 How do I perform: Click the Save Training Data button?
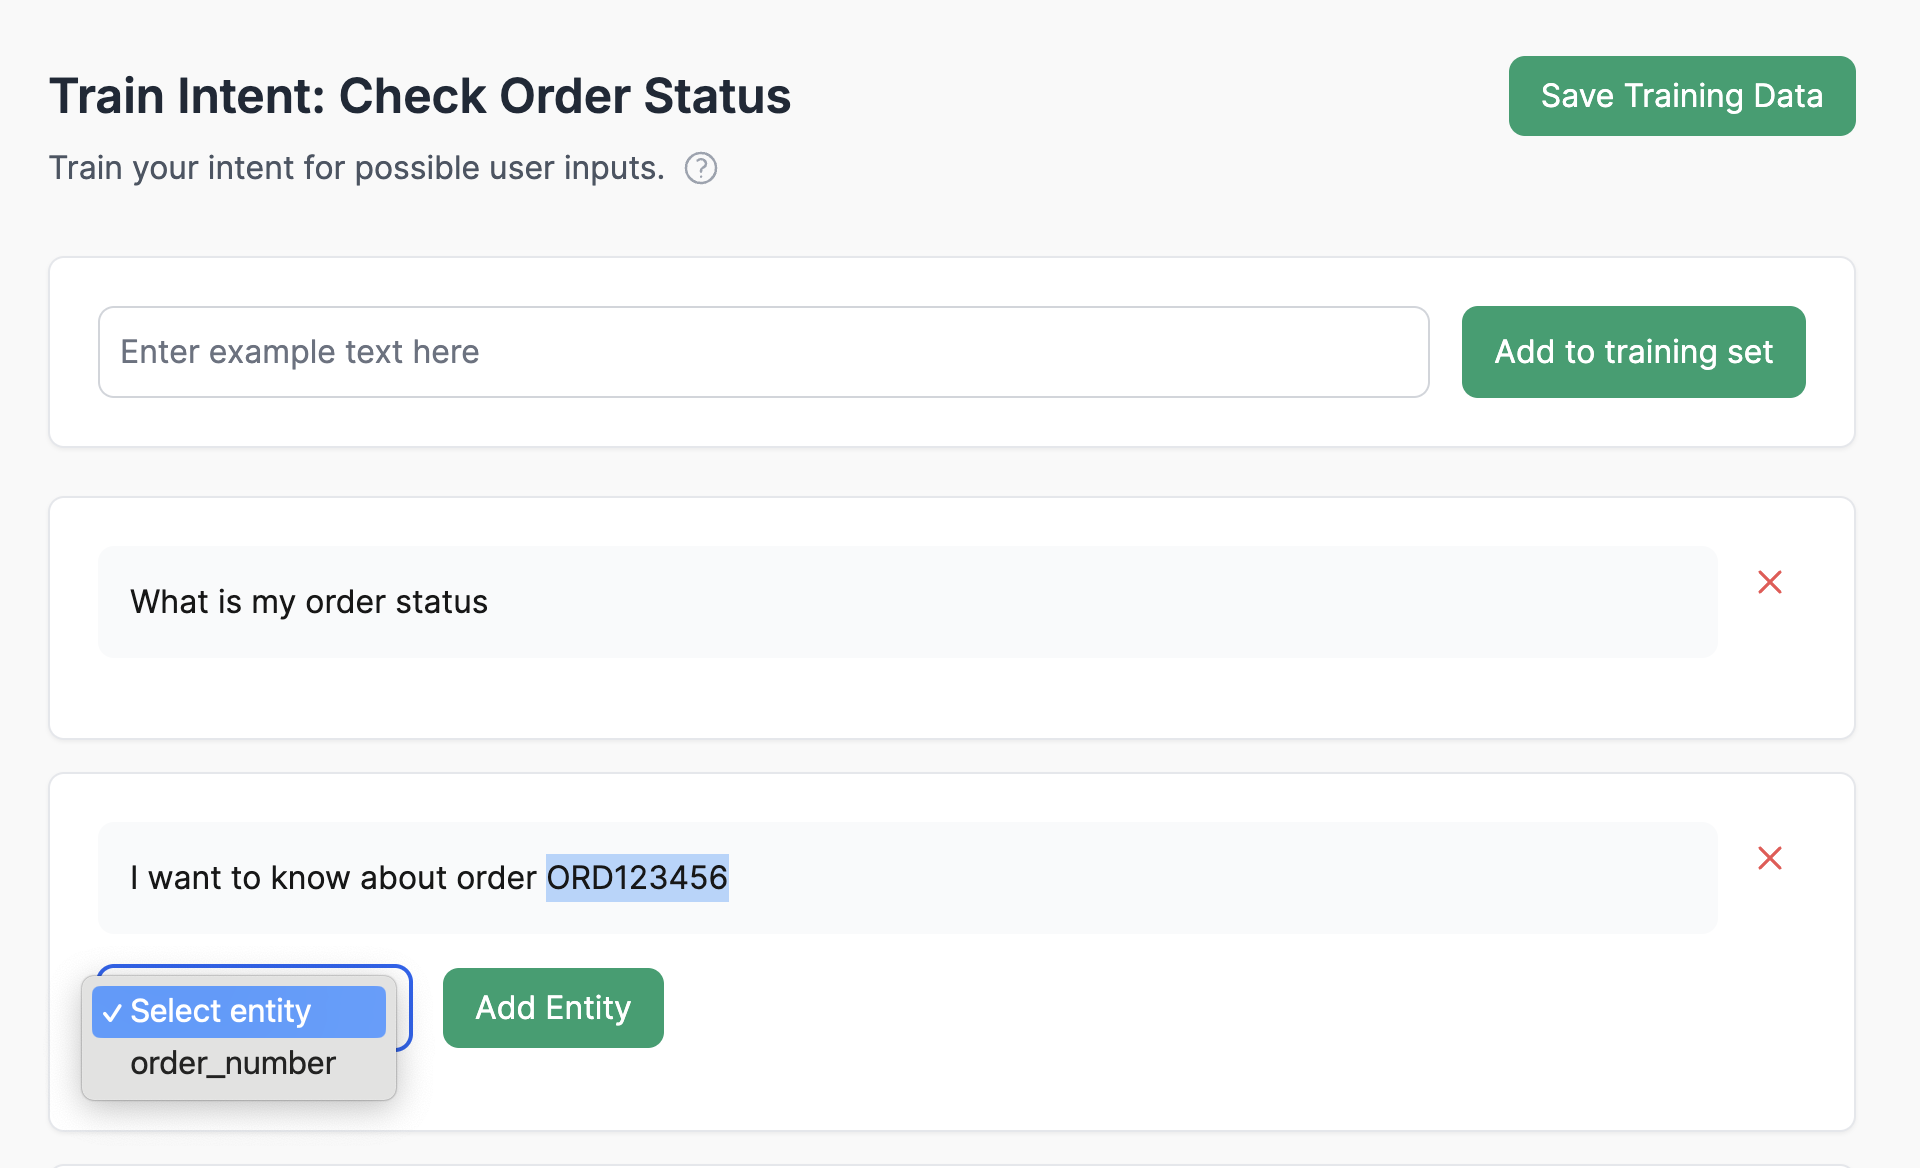[1681, 96]
